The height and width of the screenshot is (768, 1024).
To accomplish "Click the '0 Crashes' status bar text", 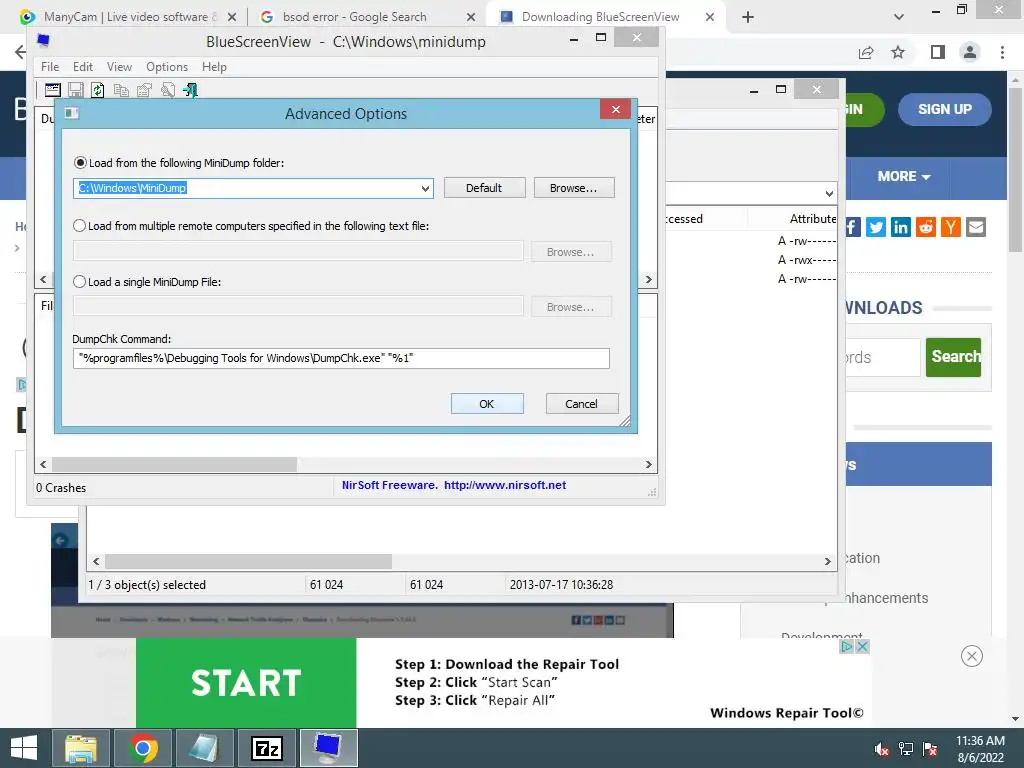I will 61,488.
